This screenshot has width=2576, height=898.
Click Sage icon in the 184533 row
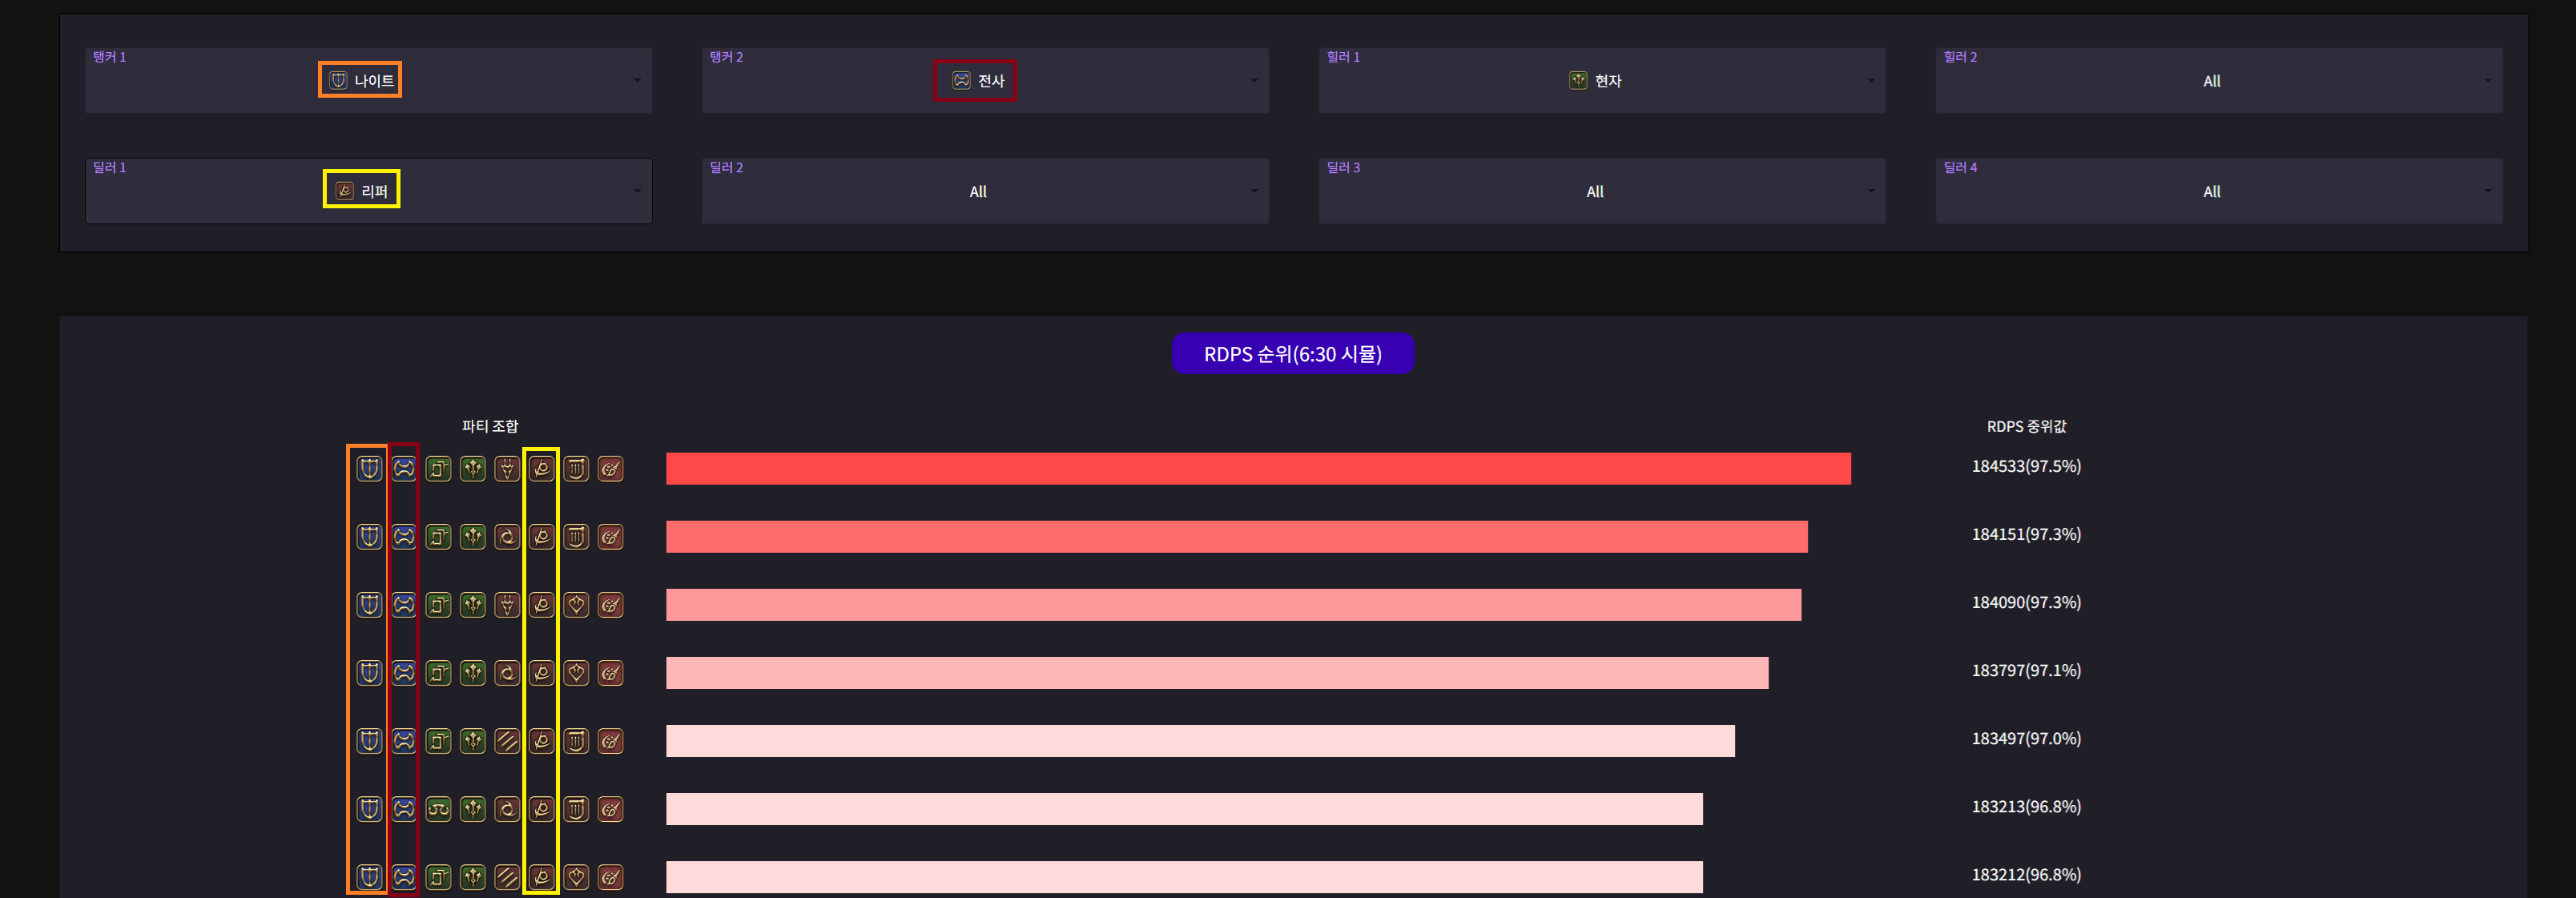(x=473, y=468)
